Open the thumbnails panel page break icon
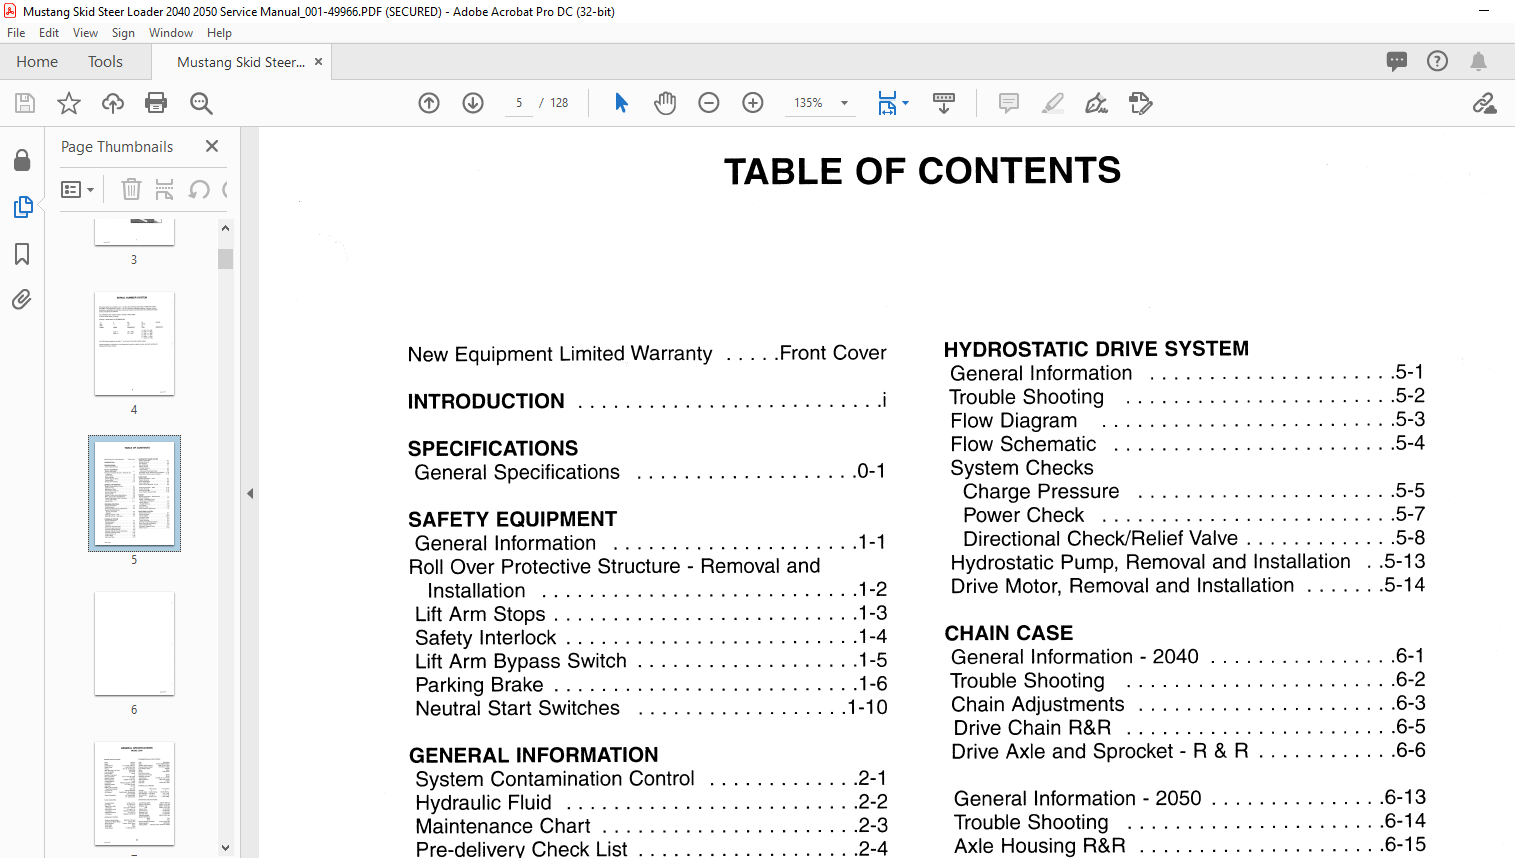 165,189
